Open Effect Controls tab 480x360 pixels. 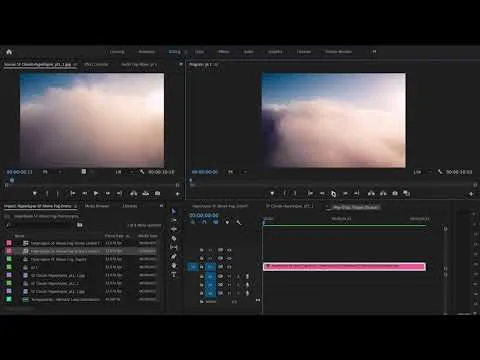96,64
